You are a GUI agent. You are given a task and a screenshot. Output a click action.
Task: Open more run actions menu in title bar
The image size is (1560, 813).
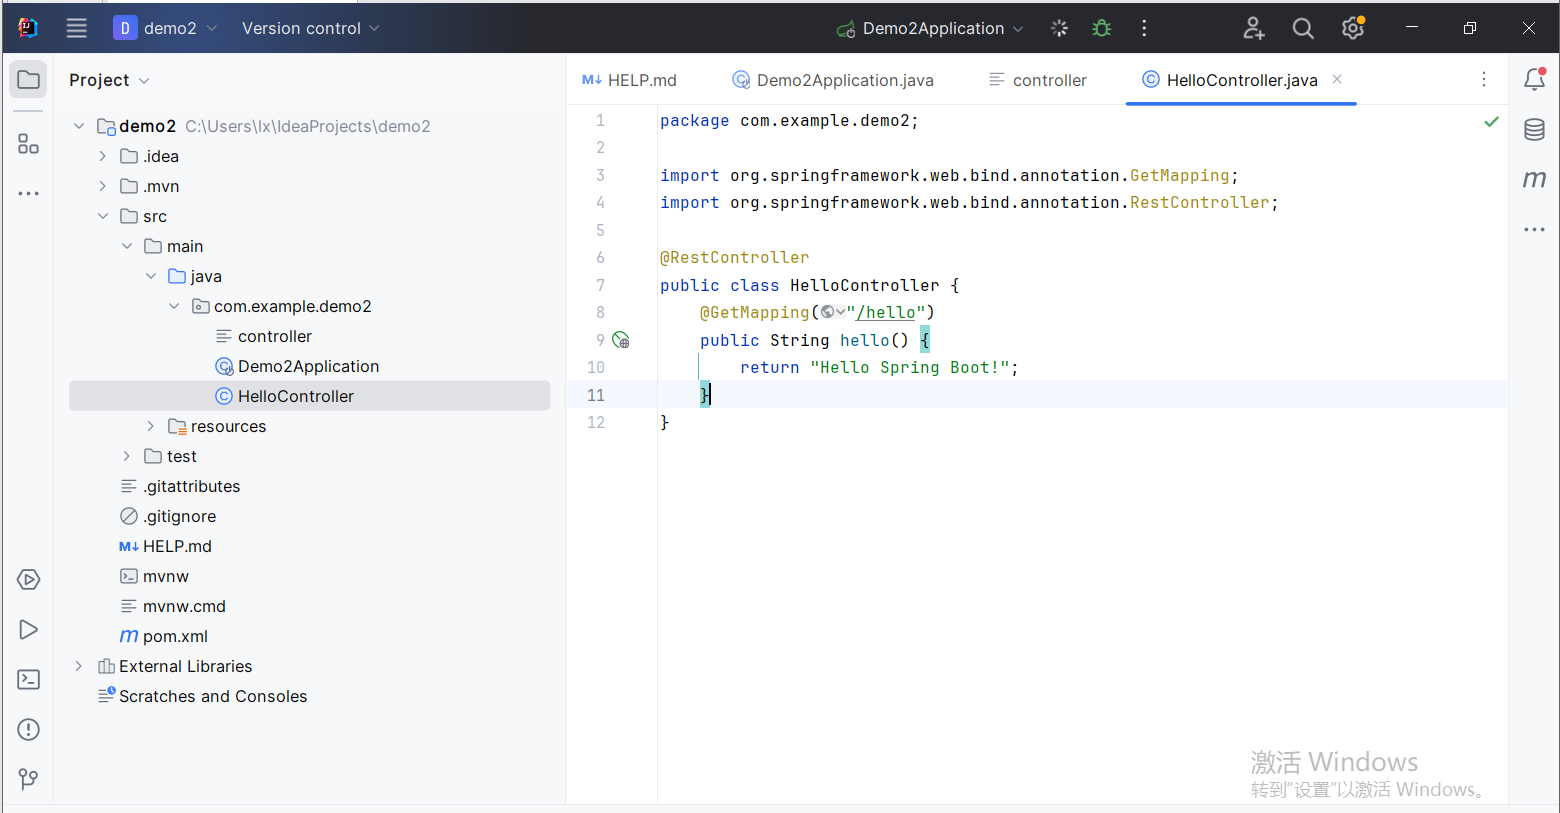[1144, 28]
